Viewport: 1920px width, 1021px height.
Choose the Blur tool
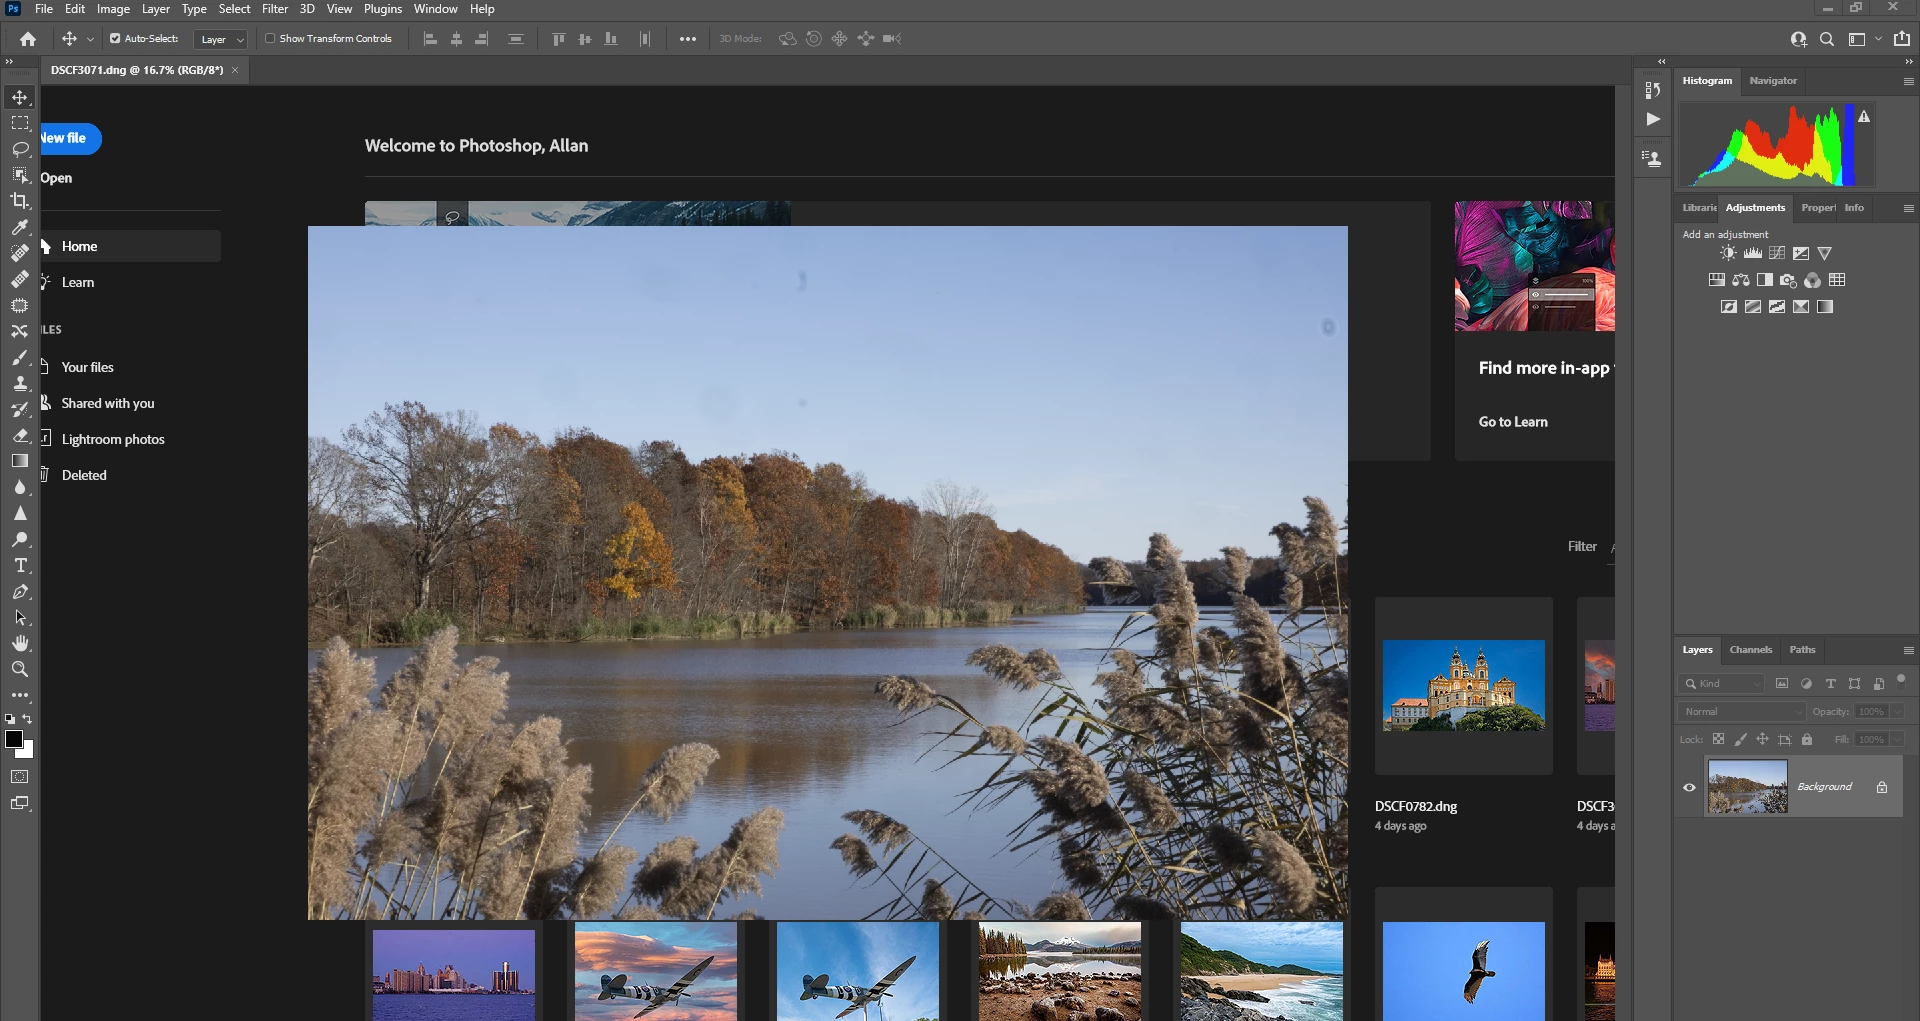click(x=20, y=487)
